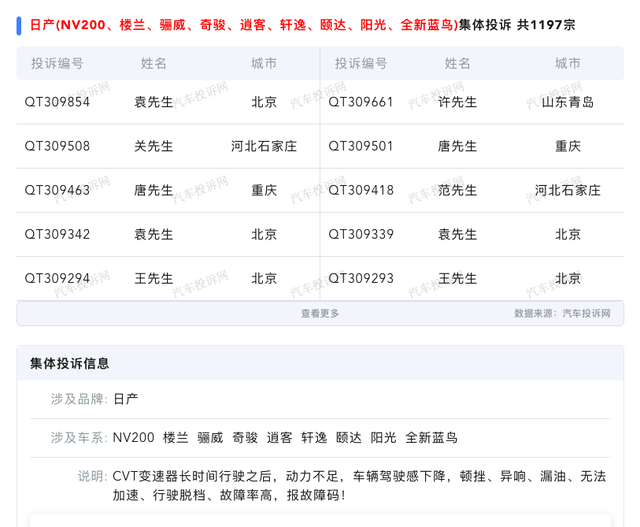Click 全新蓝鸟 in the 涉及车系 row
The width and height of the screenshot is (640, 527).
[431, 438]
